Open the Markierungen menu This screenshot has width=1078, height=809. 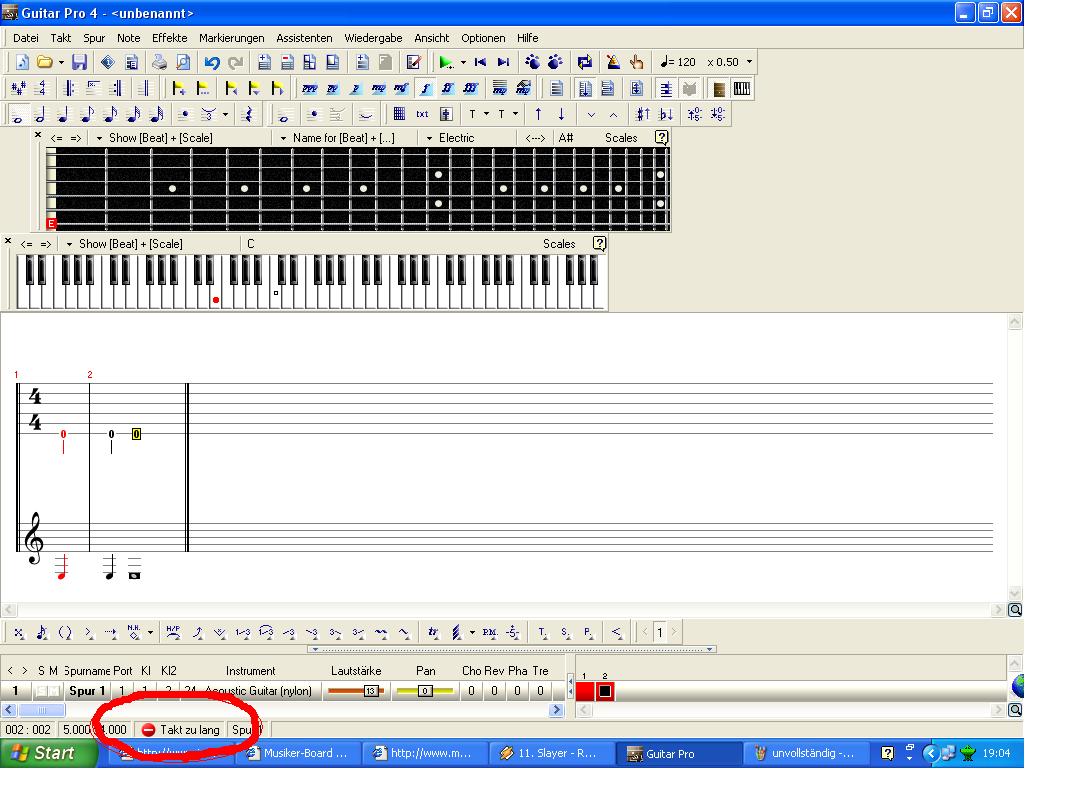coord(232,38)
